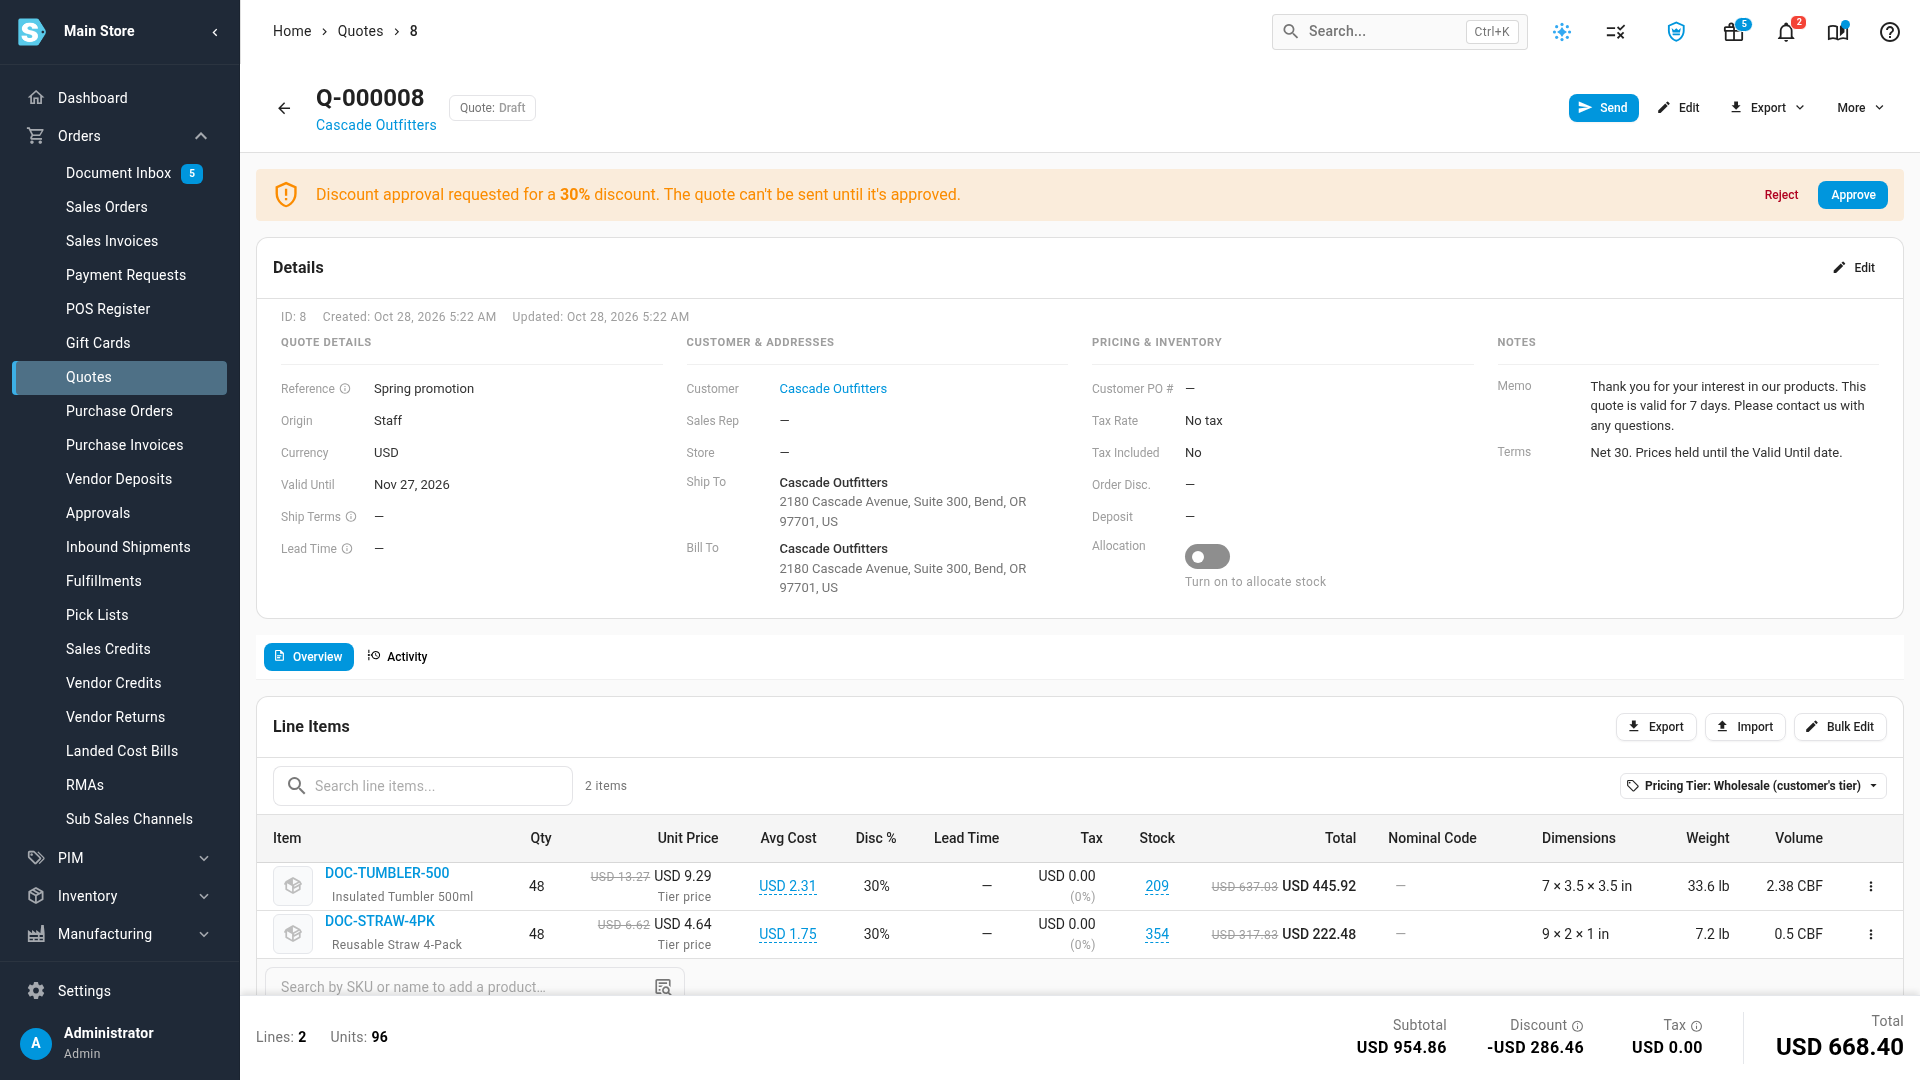Toggle the stock Allocation switch on

pos(1207,557)
